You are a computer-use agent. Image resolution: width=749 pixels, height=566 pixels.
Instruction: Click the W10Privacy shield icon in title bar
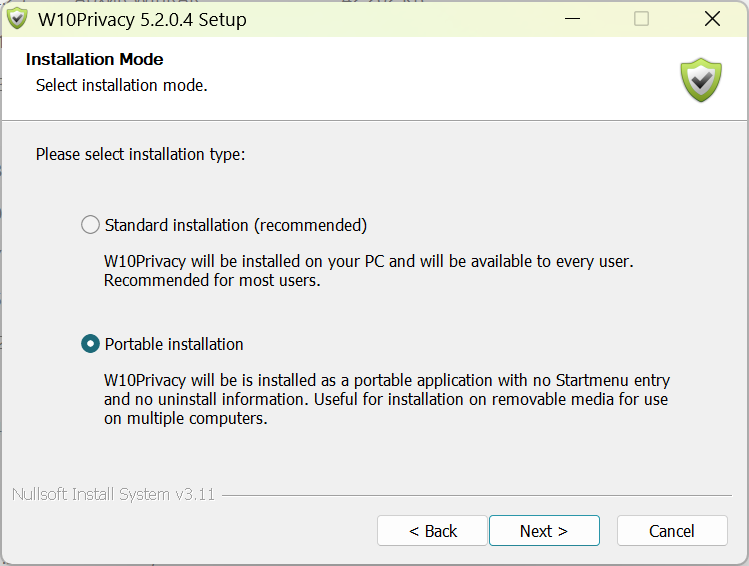pyautogui.click(x=18, y=19)
